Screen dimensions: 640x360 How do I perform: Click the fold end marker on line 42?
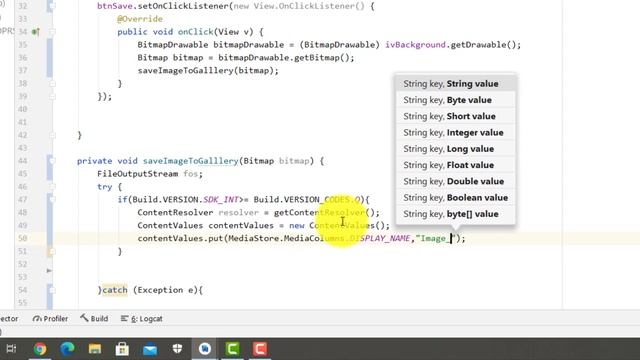point(52,135)
